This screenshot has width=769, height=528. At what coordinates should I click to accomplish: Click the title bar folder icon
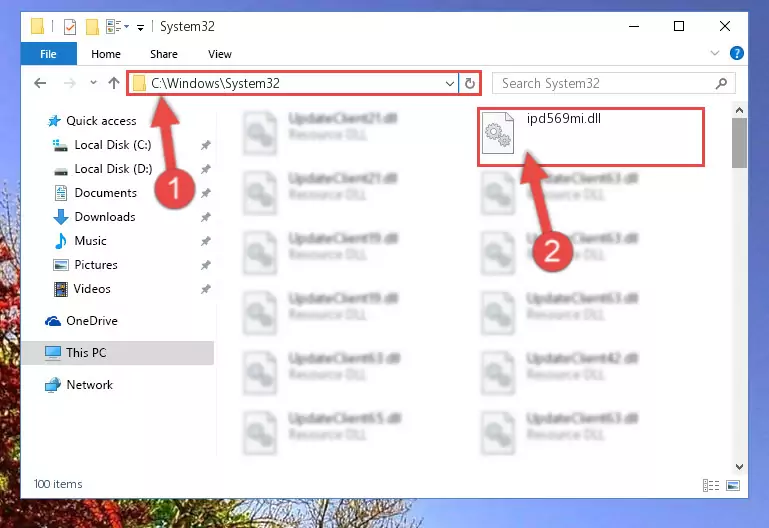[37, 26]
